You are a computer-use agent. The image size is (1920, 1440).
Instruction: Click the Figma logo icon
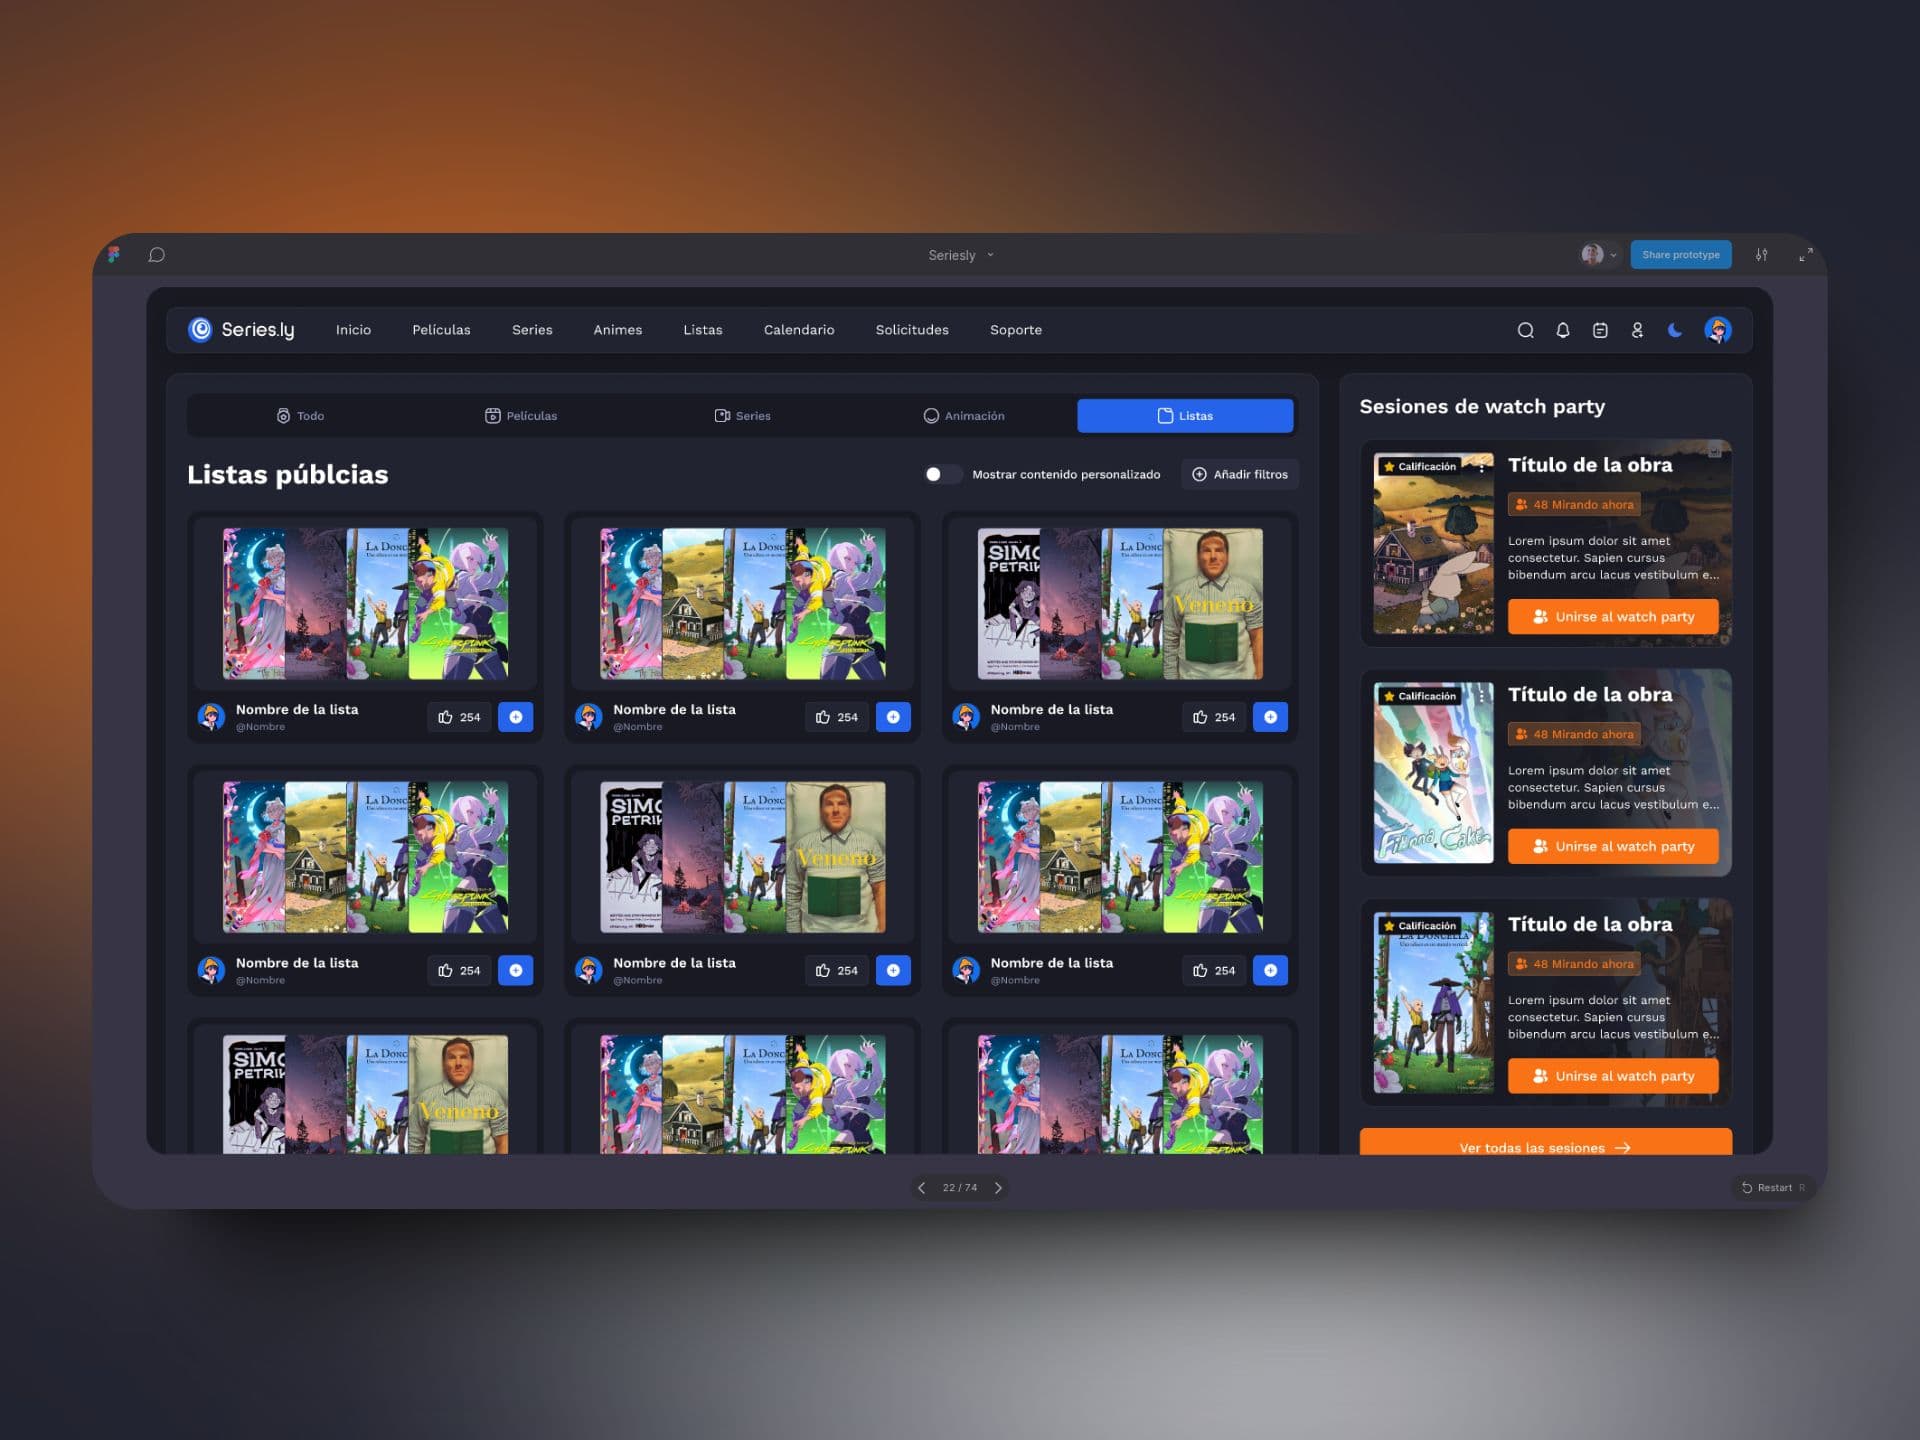pos(114,255)
